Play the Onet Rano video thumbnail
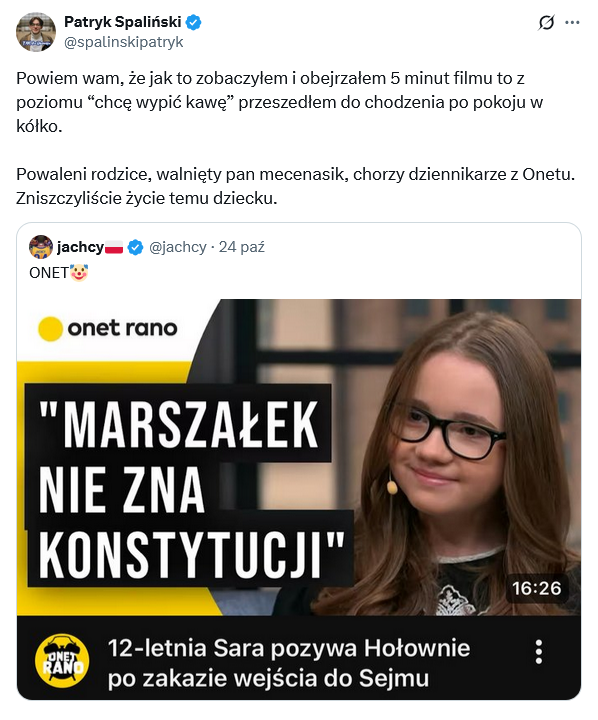The image size is (598, 720). tap(299, 457)
